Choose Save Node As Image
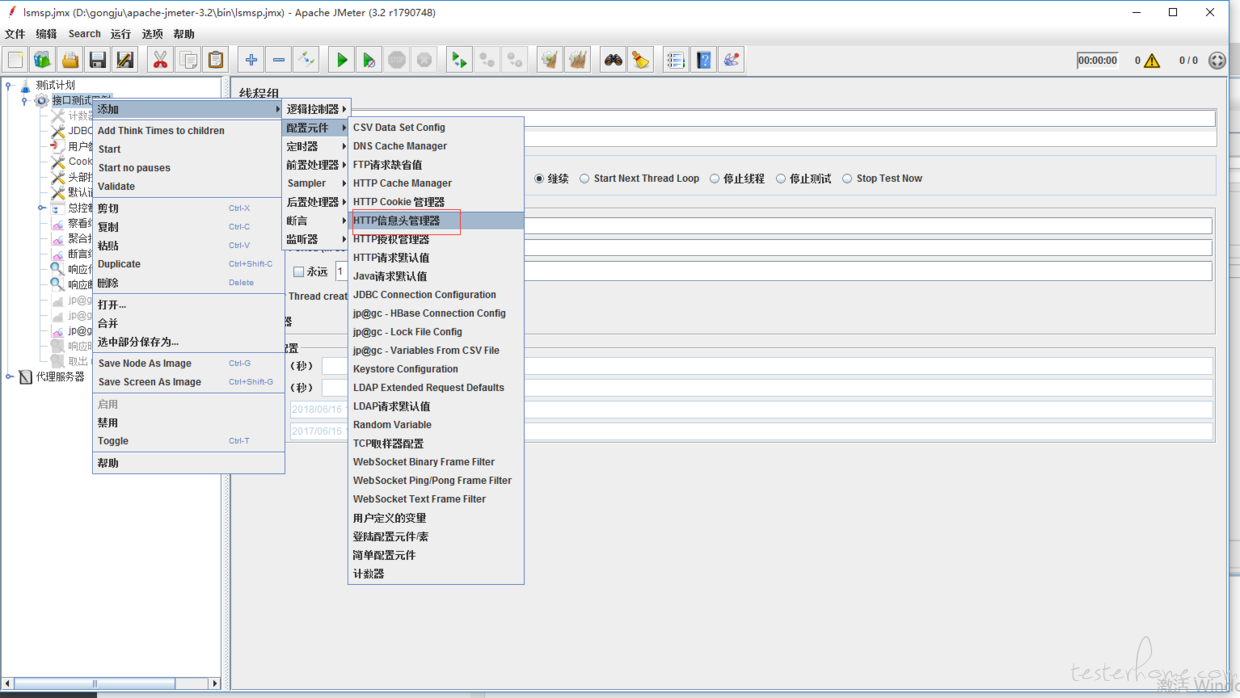Viewport: 1240px width, 698px height. (188, 363)
